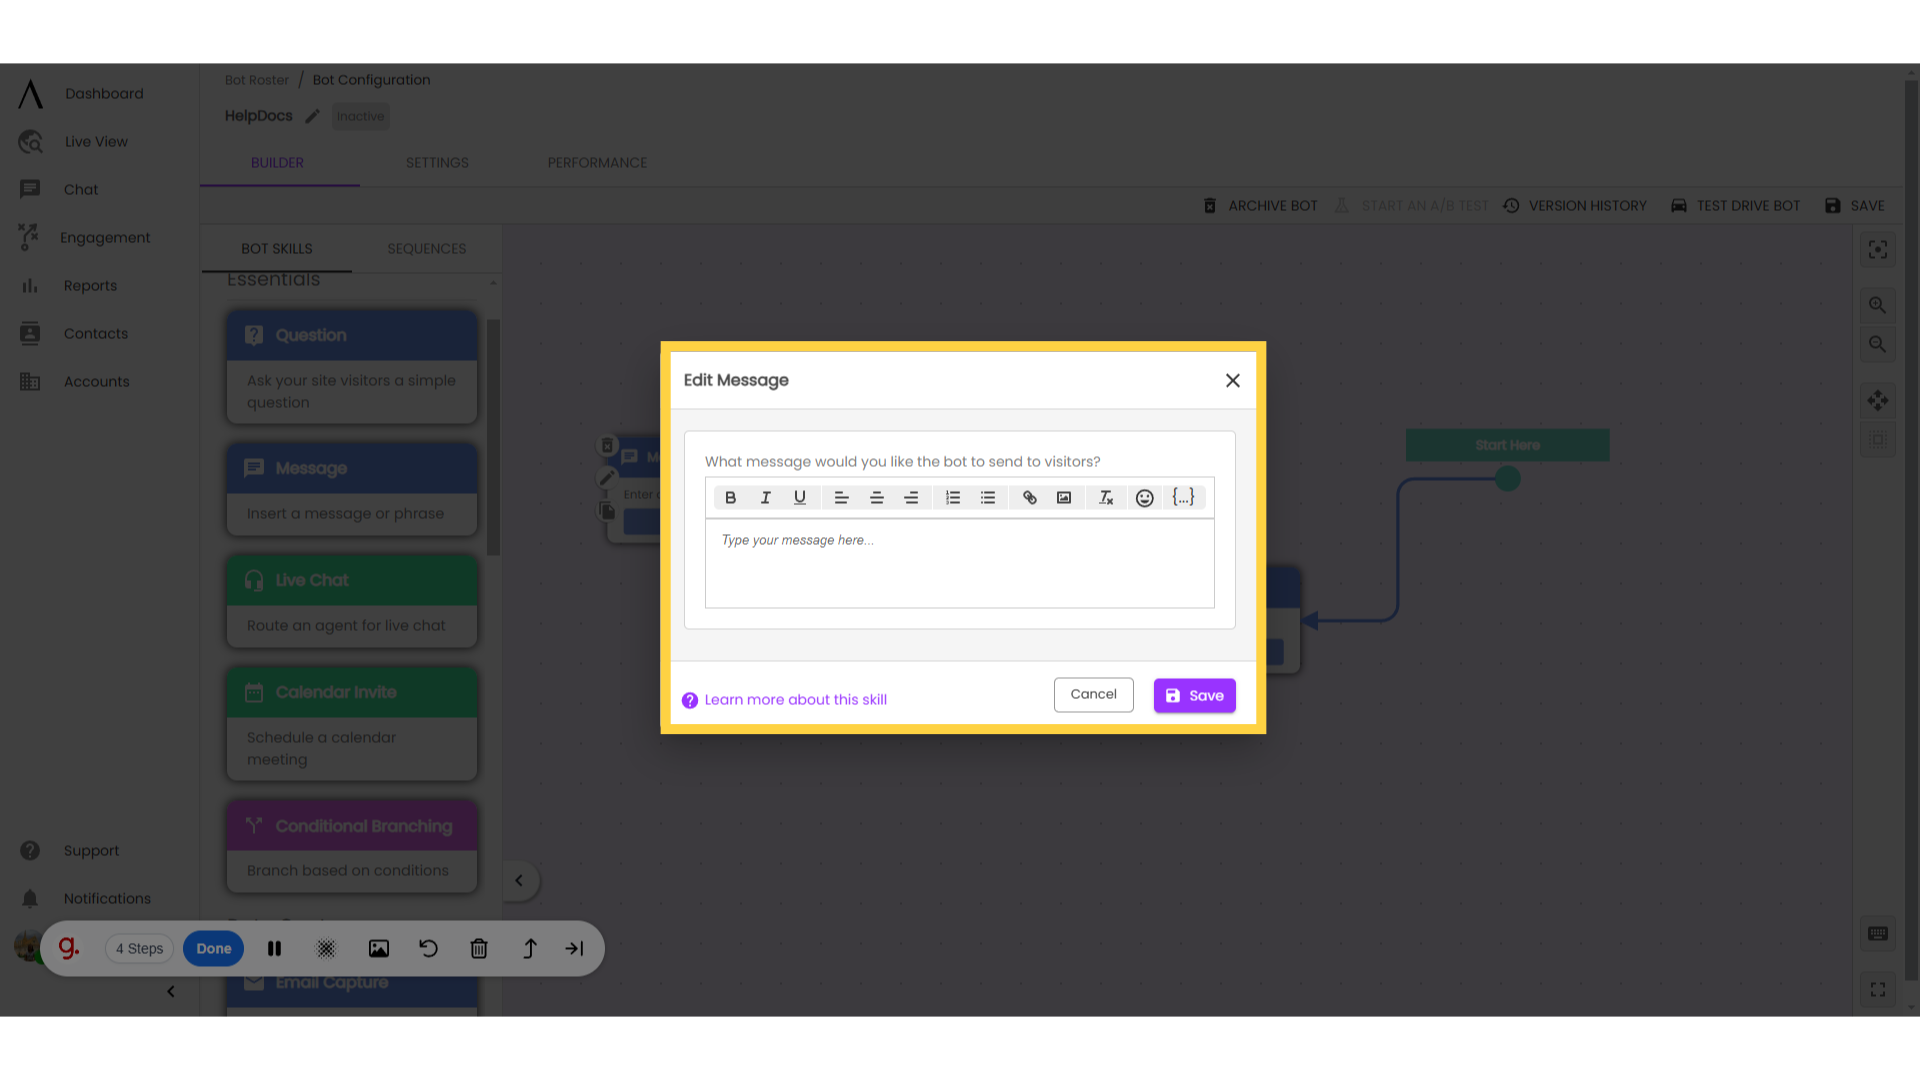Click align center text button
Screen dimensions: 1920x1080
877,497
